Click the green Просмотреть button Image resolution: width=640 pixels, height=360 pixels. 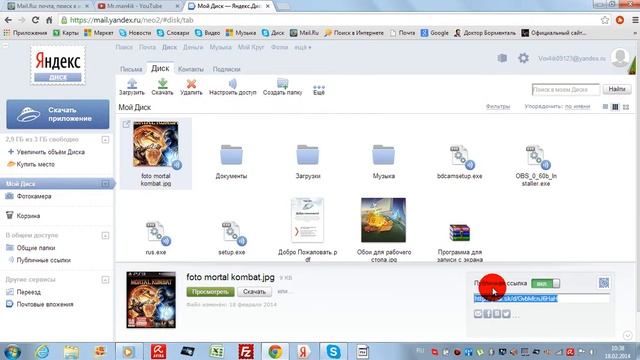tap(210, 292)
